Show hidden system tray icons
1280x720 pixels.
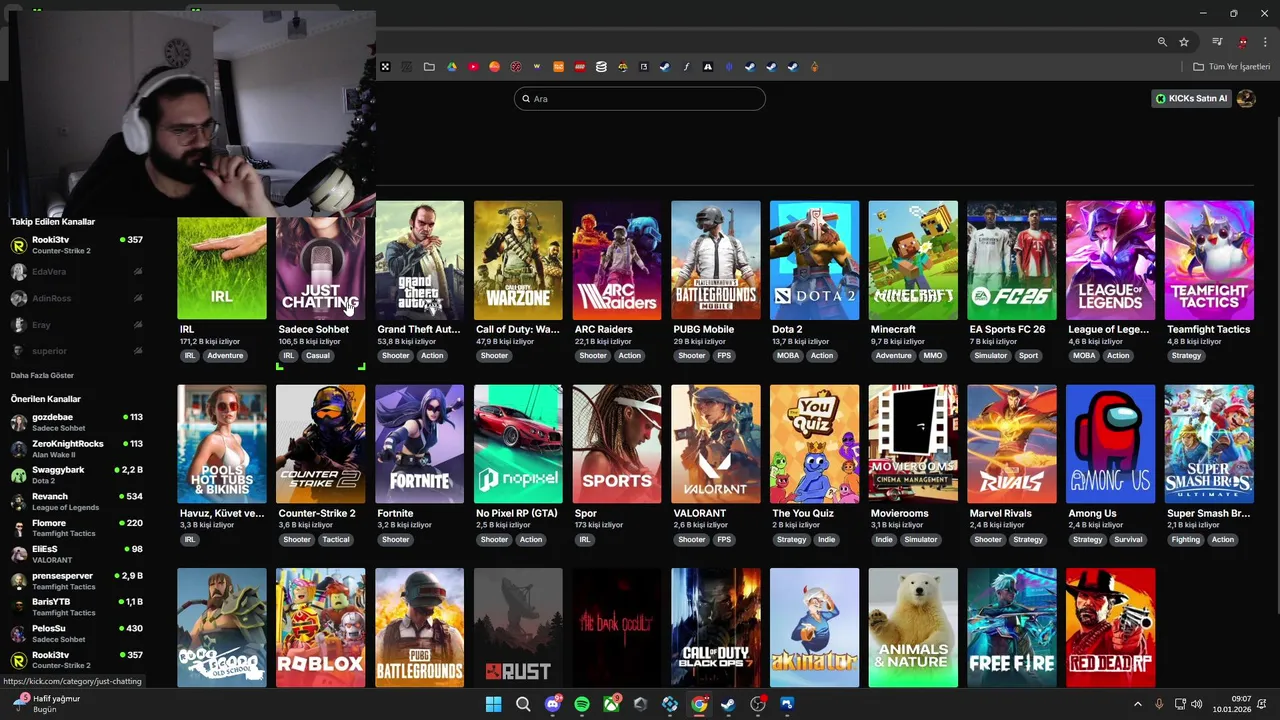(x=1138, y=704)
